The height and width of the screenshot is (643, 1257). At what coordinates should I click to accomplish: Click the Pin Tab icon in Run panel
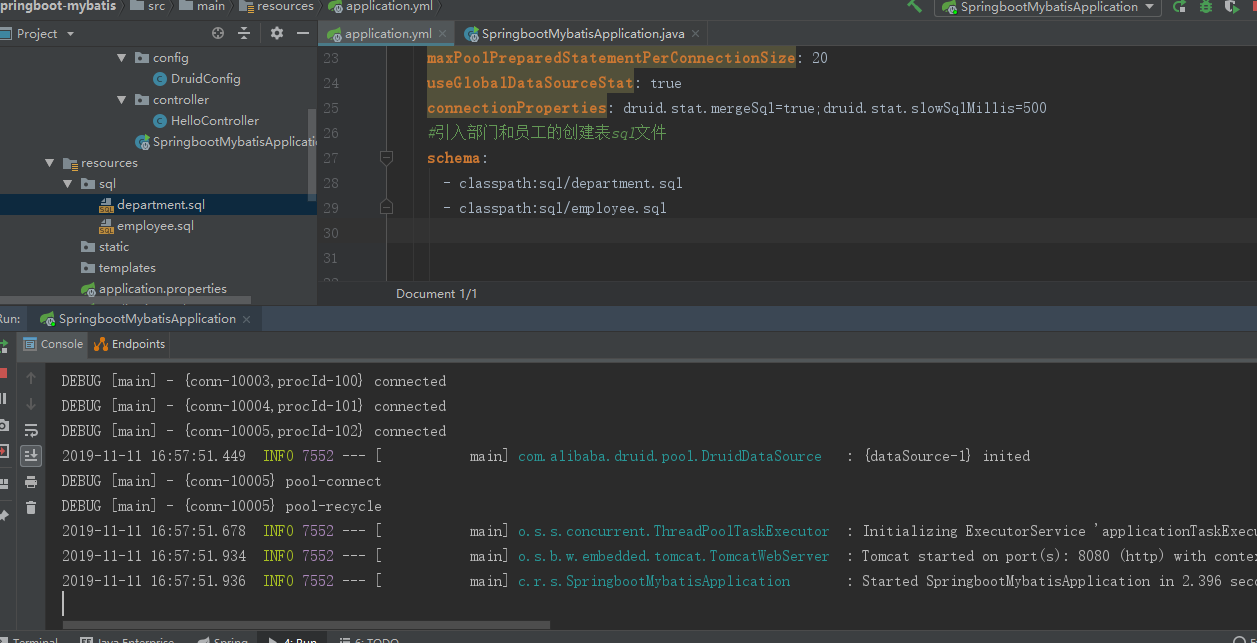tap(3, 516)
